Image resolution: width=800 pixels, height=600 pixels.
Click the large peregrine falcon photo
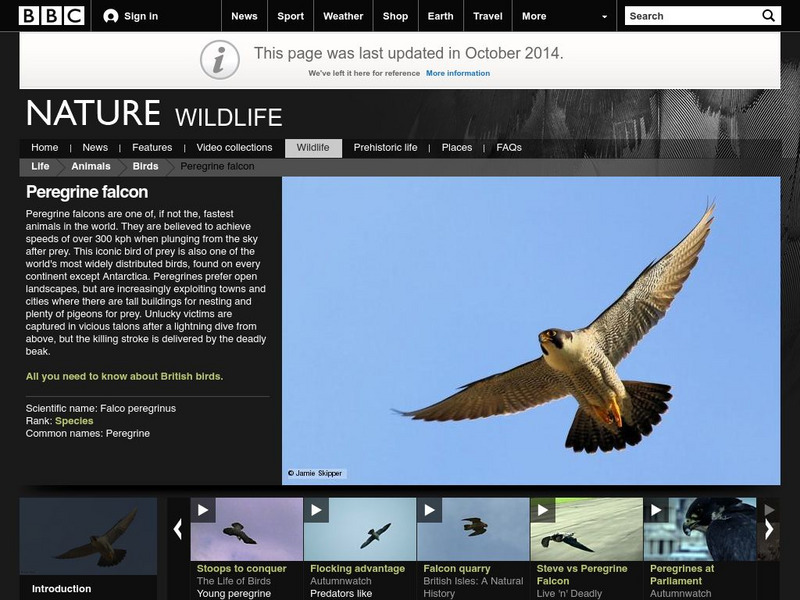(x=531, y=331)
